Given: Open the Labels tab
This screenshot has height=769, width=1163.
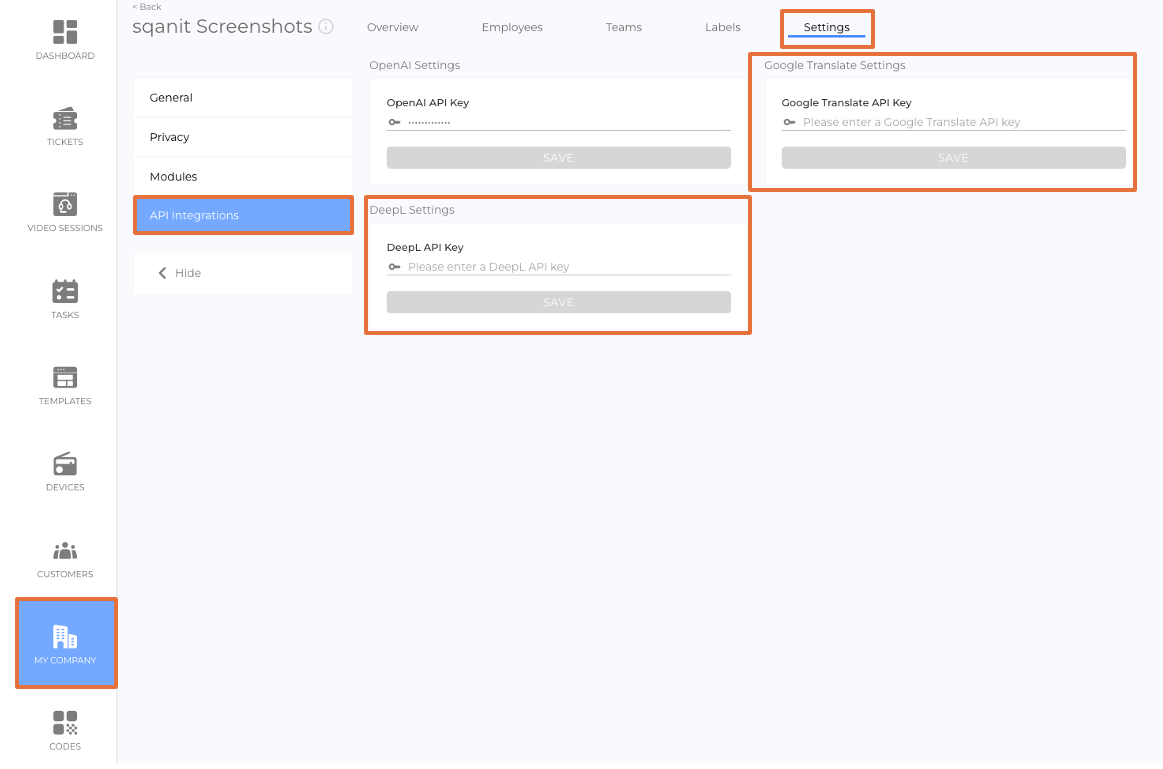Looking at the screenshot, I should coord(722,27).
